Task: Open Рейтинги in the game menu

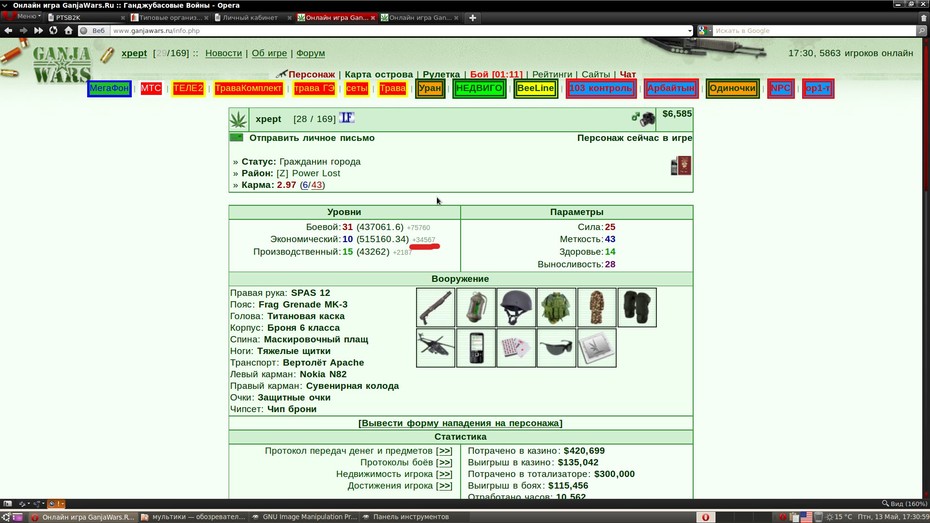Action: pyautogui.click(x=552, y=74)
